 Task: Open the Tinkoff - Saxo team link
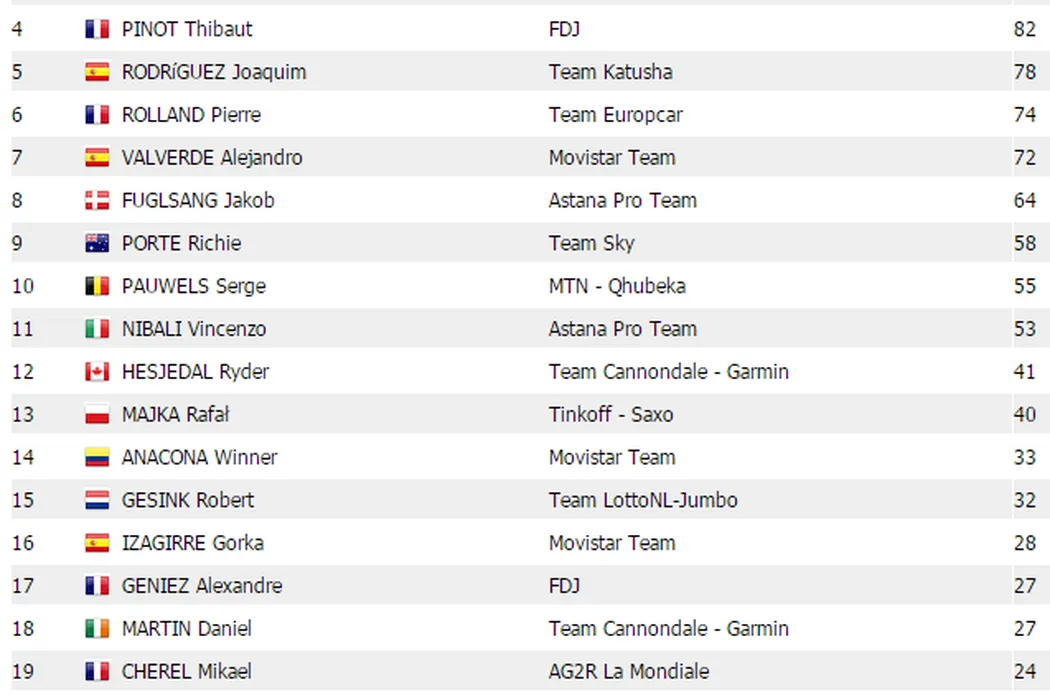pos(610,415)
